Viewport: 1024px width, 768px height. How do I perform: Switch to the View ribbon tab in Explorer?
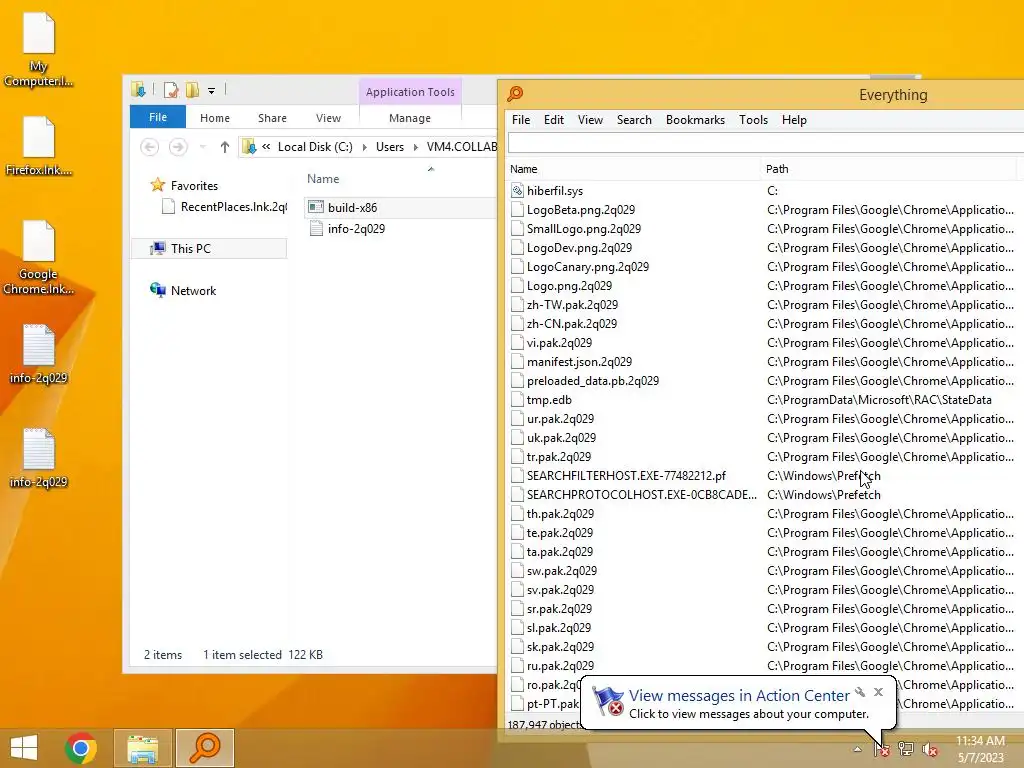point(328,118)
